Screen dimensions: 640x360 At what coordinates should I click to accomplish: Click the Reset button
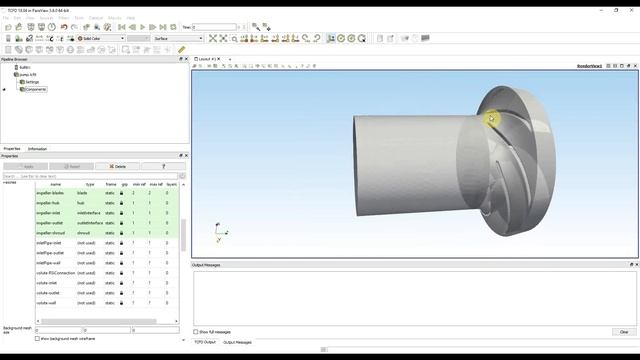(71, 167)
